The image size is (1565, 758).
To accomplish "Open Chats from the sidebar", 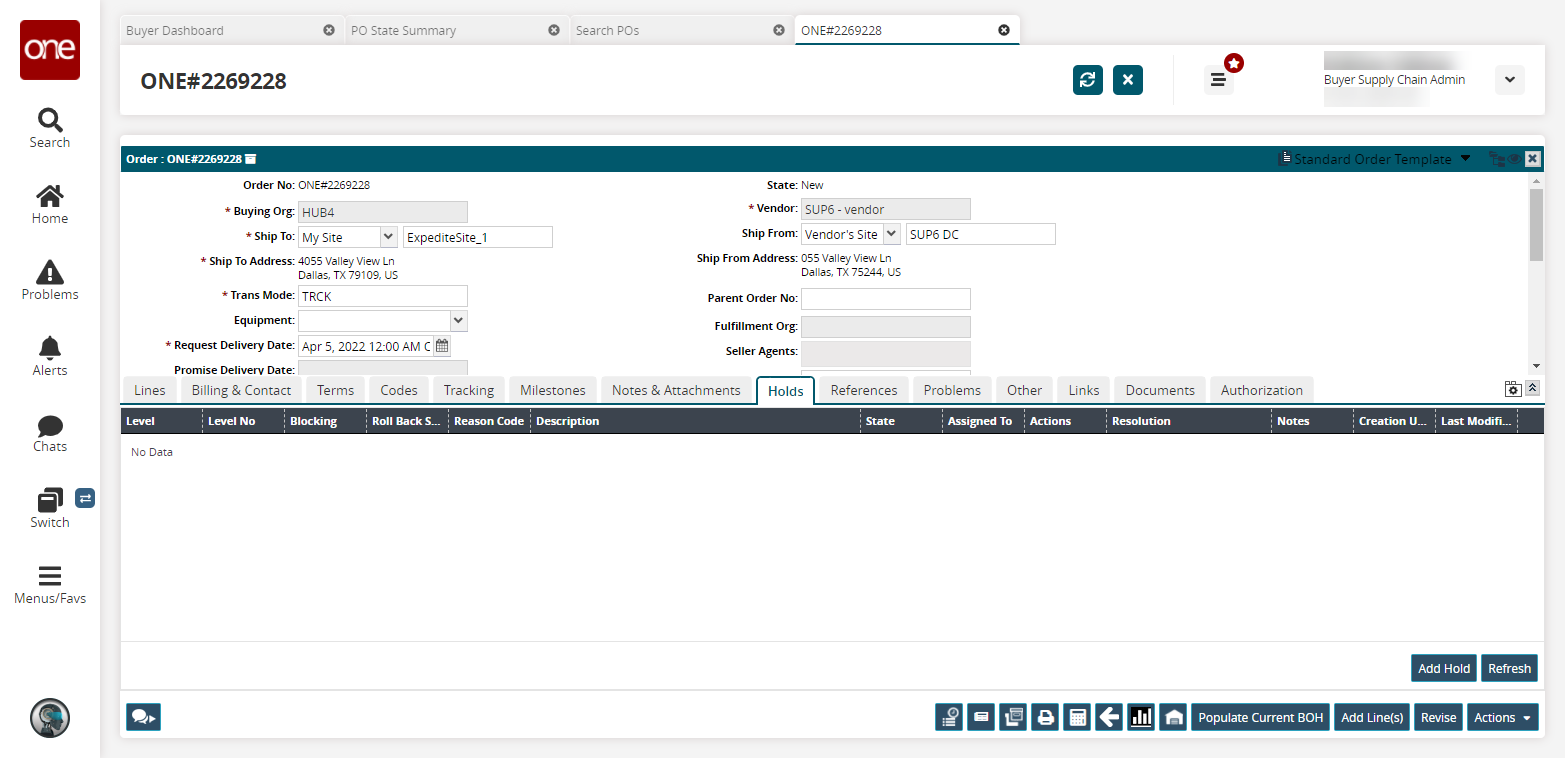I will (x=50, y=432).
